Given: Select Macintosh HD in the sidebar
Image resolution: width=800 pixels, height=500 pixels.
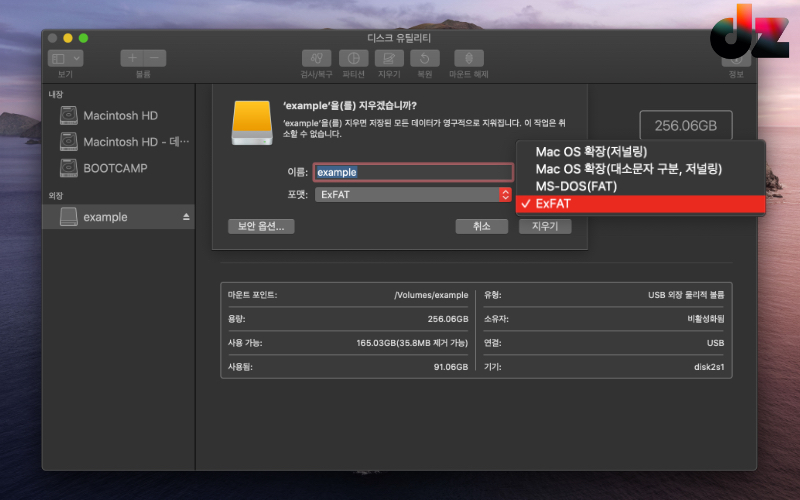Looking at the screenshot, I should pyautogui.click(x=120, y=116).
